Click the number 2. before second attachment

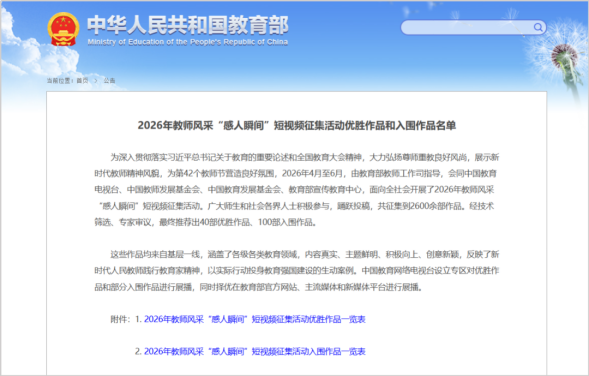pyautogui.click(x=138, y=352)
